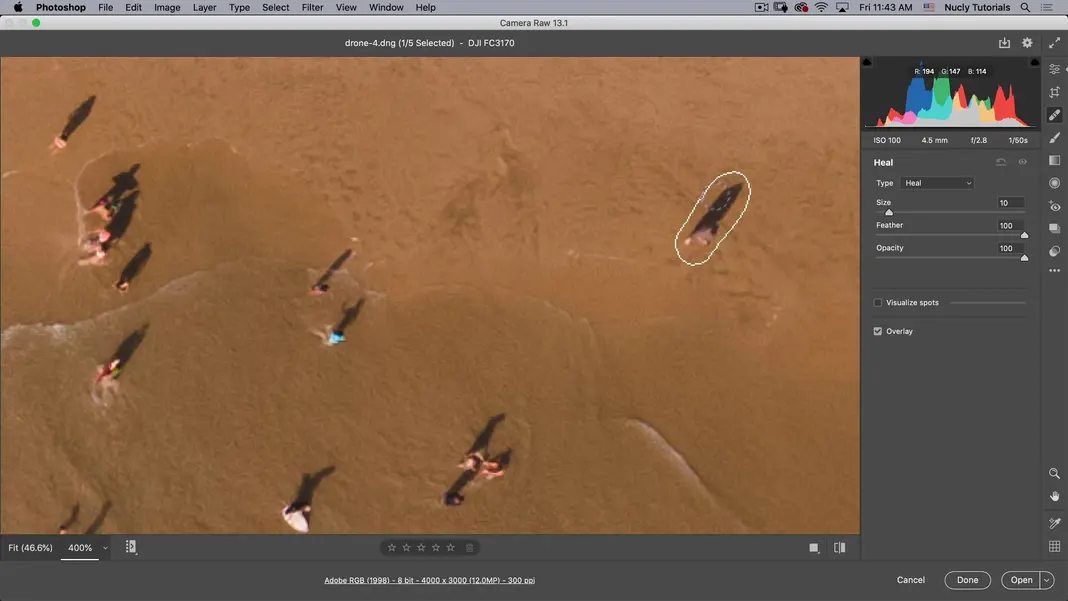Click the save image download icon
The image size is (1068, 601).
[1004, 43]
